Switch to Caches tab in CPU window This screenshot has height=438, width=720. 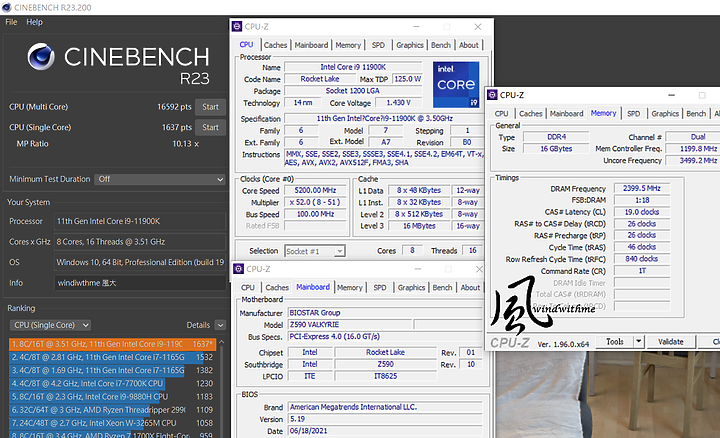[x=276, y=45]
